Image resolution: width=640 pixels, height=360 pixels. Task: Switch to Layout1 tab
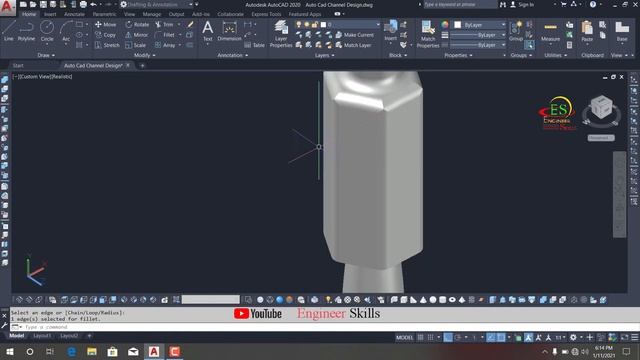42,336
